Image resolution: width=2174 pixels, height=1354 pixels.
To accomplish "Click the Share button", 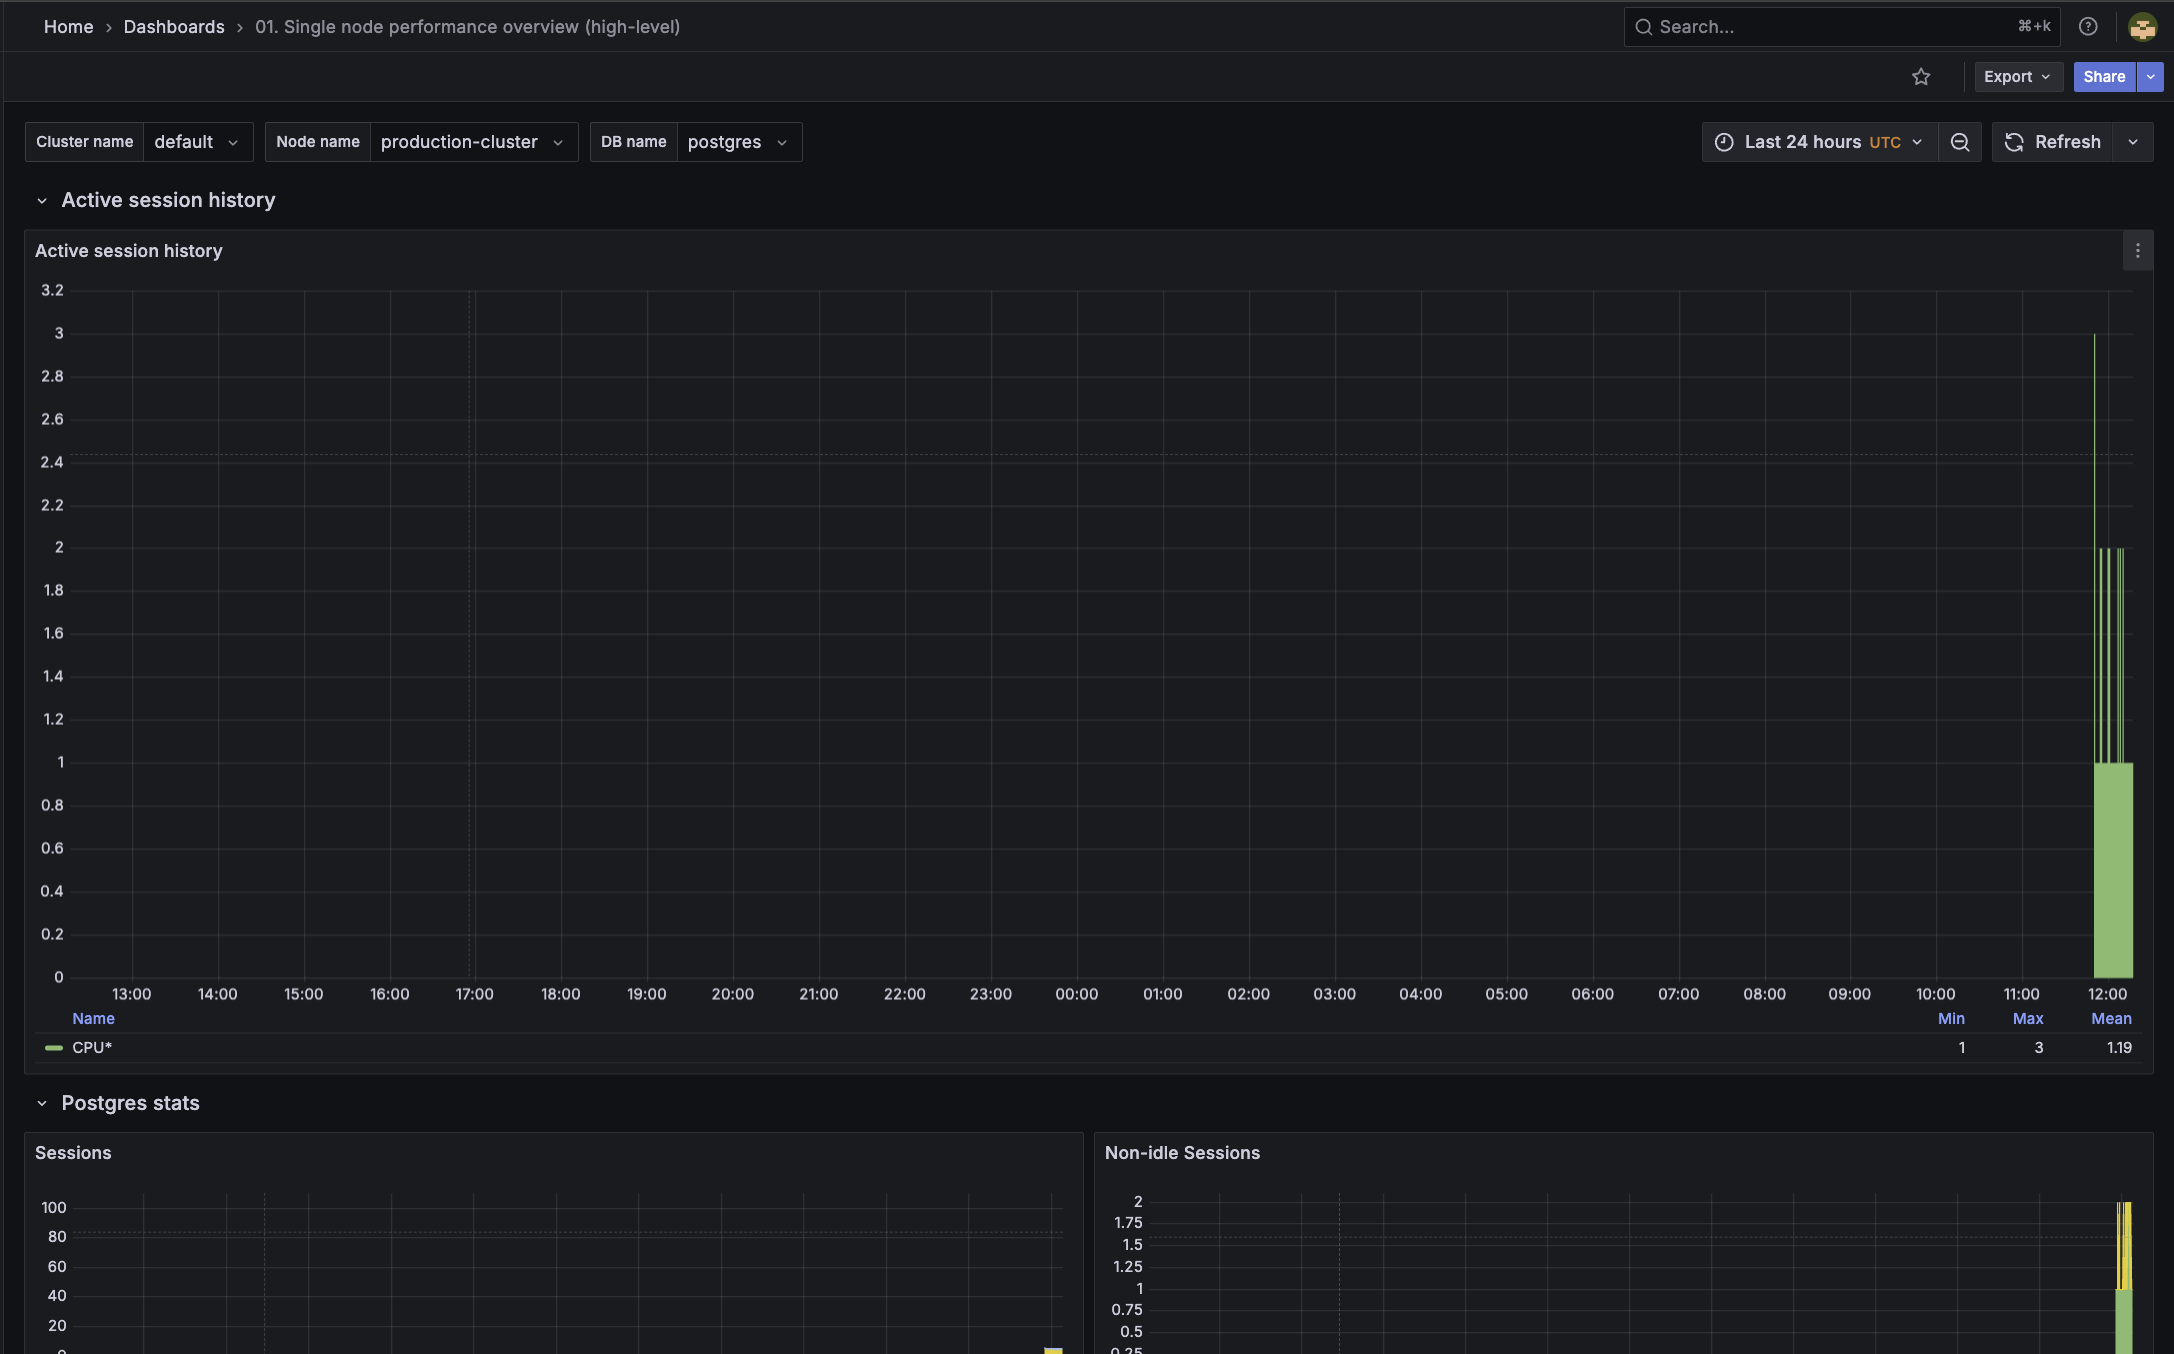I will pyautogui.click(x=2104, y=76).
